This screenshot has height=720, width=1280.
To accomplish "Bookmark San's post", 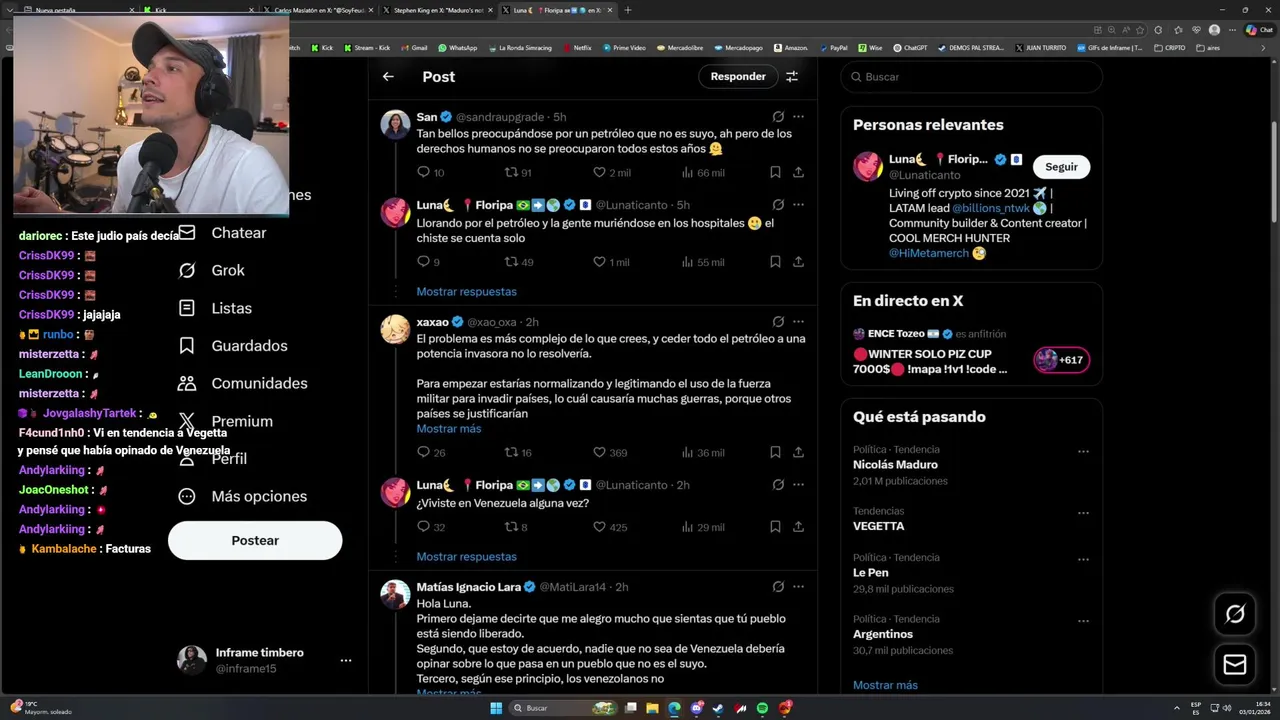I will 775,172.
